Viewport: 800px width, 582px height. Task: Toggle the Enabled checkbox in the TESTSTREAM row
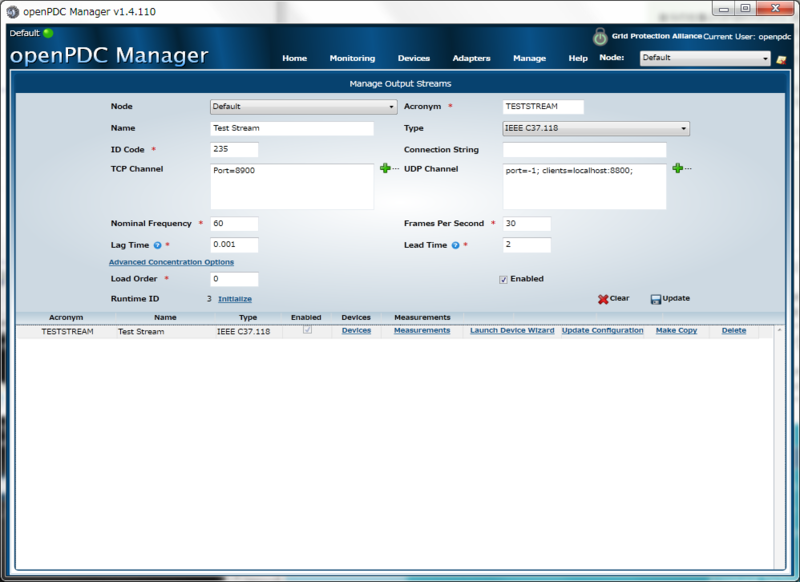[307, 330]
